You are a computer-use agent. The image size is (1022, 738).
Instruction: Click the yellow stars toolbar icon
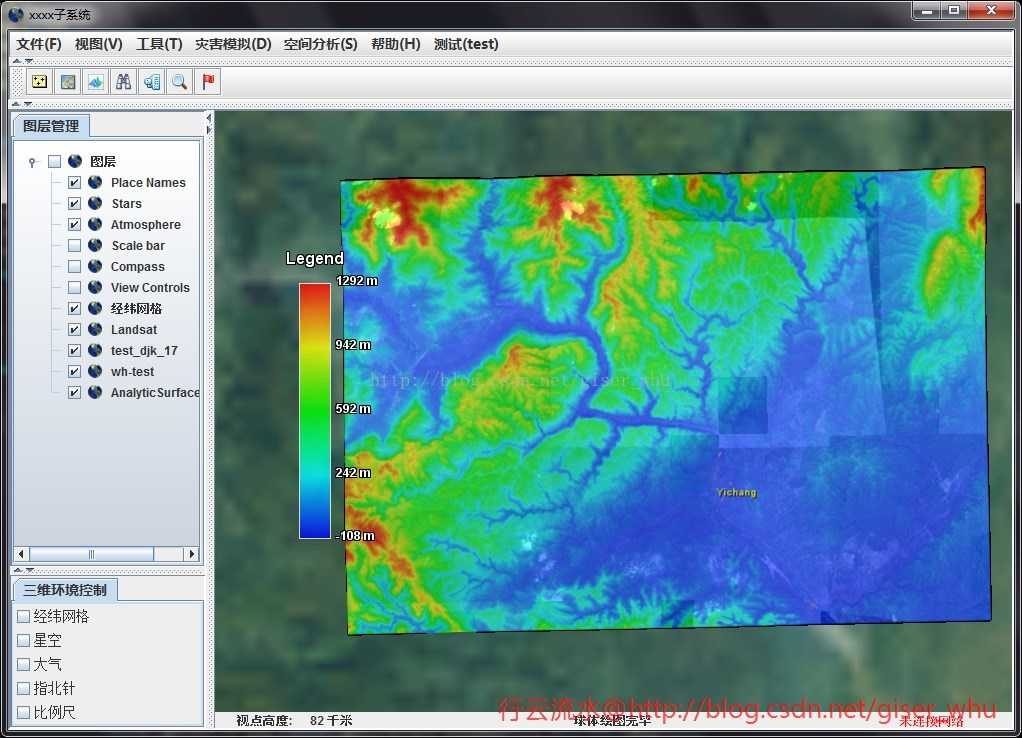[x=39, y=82]
